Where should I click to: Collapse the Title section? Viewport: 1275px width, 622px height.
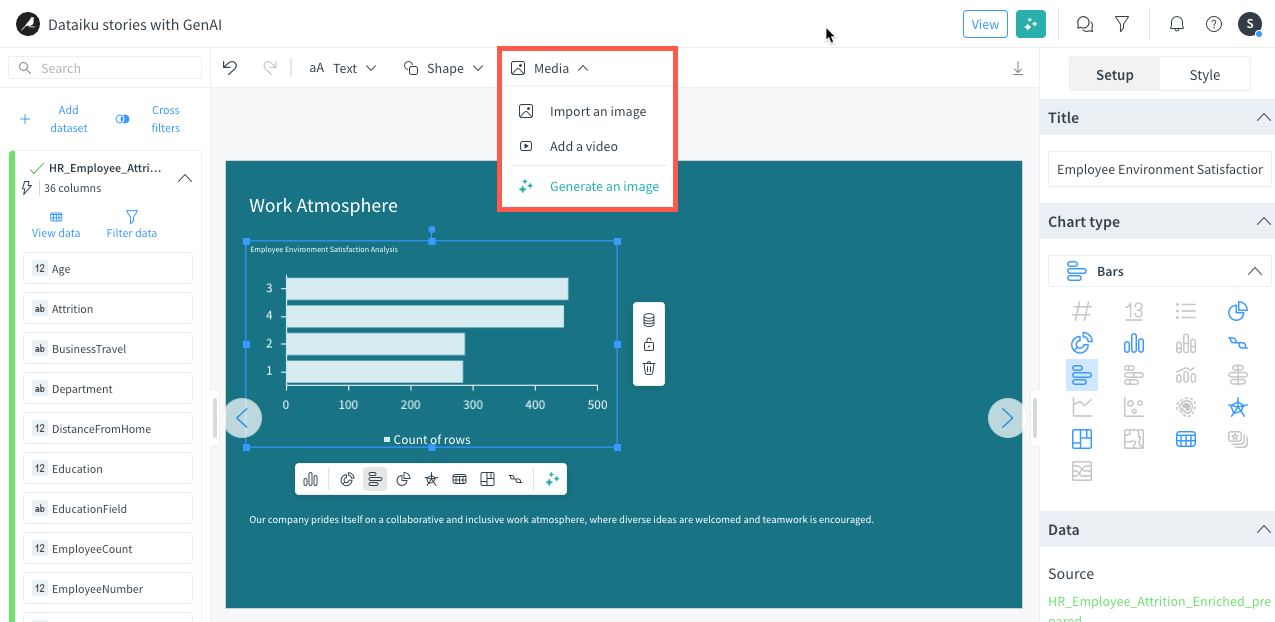point(1262,117)
